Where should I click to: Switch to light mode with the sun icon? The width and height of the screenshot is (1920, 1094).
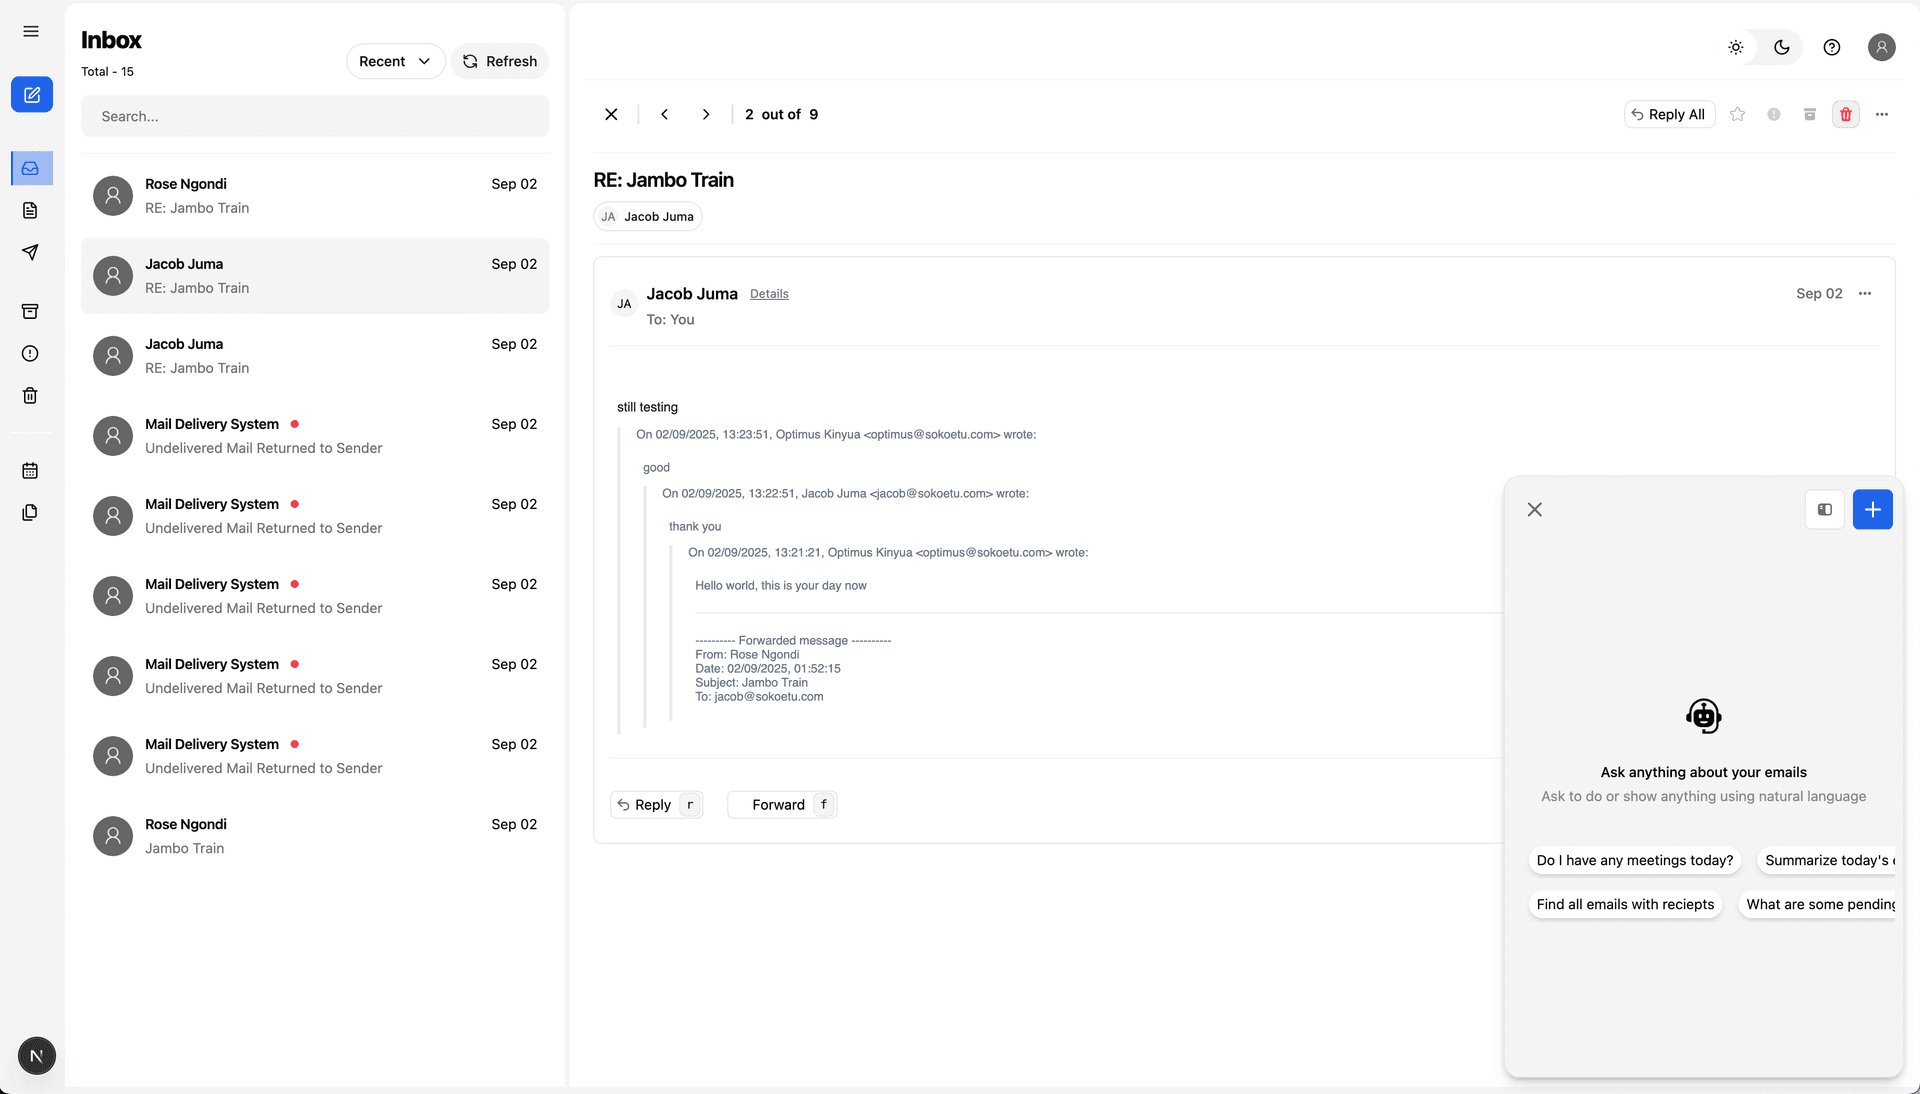point(1735,47)
